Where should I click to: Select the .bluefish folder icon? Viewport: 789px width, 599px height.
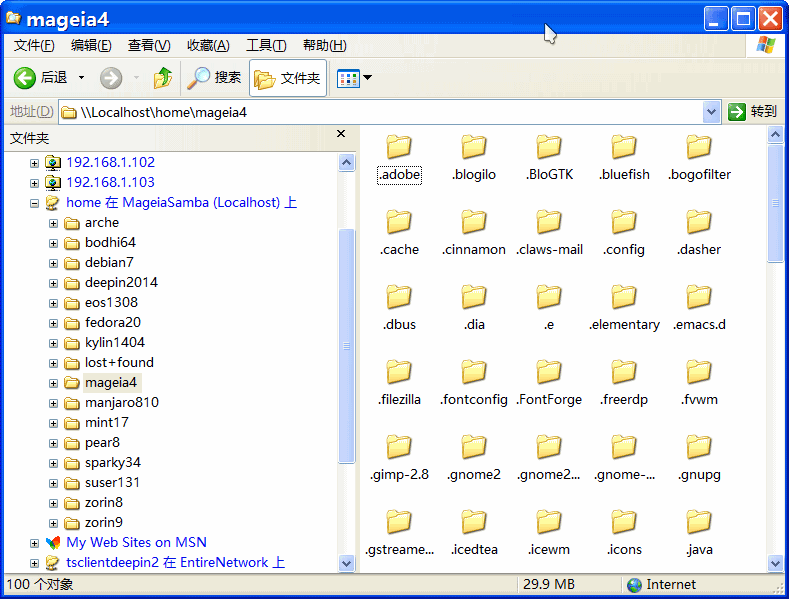pyautogui.click(x=624, y=146)
